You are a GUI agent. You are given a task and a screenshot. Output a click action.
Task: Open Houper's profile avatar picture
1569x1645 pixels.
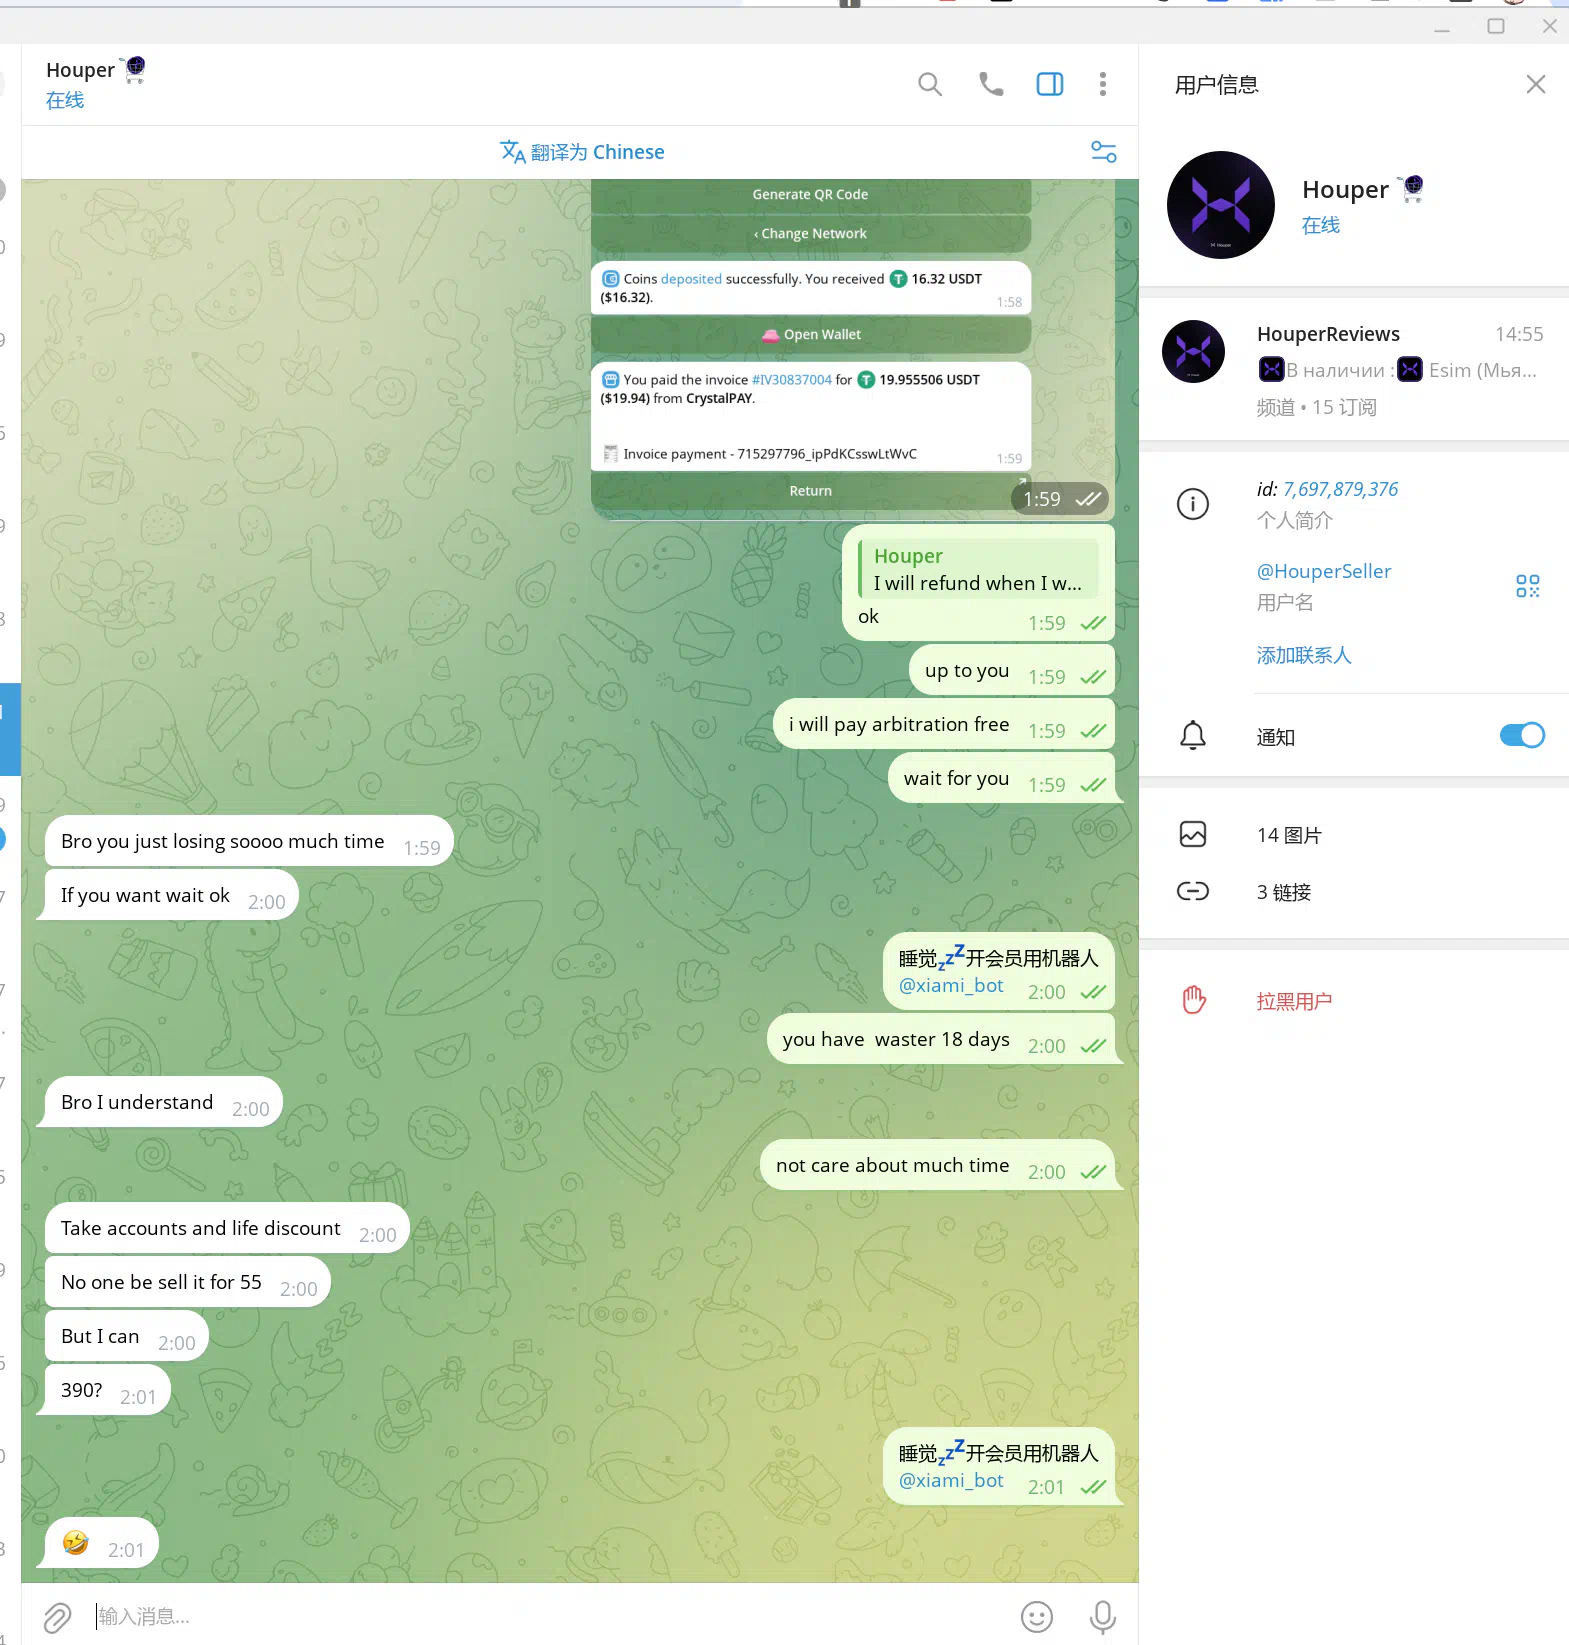coord(1221,205)
